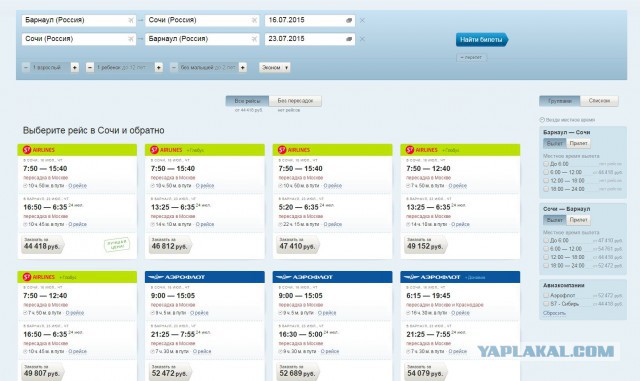Select Списком view tab
This screenshot has width=640, height=381.
(599, 101)
